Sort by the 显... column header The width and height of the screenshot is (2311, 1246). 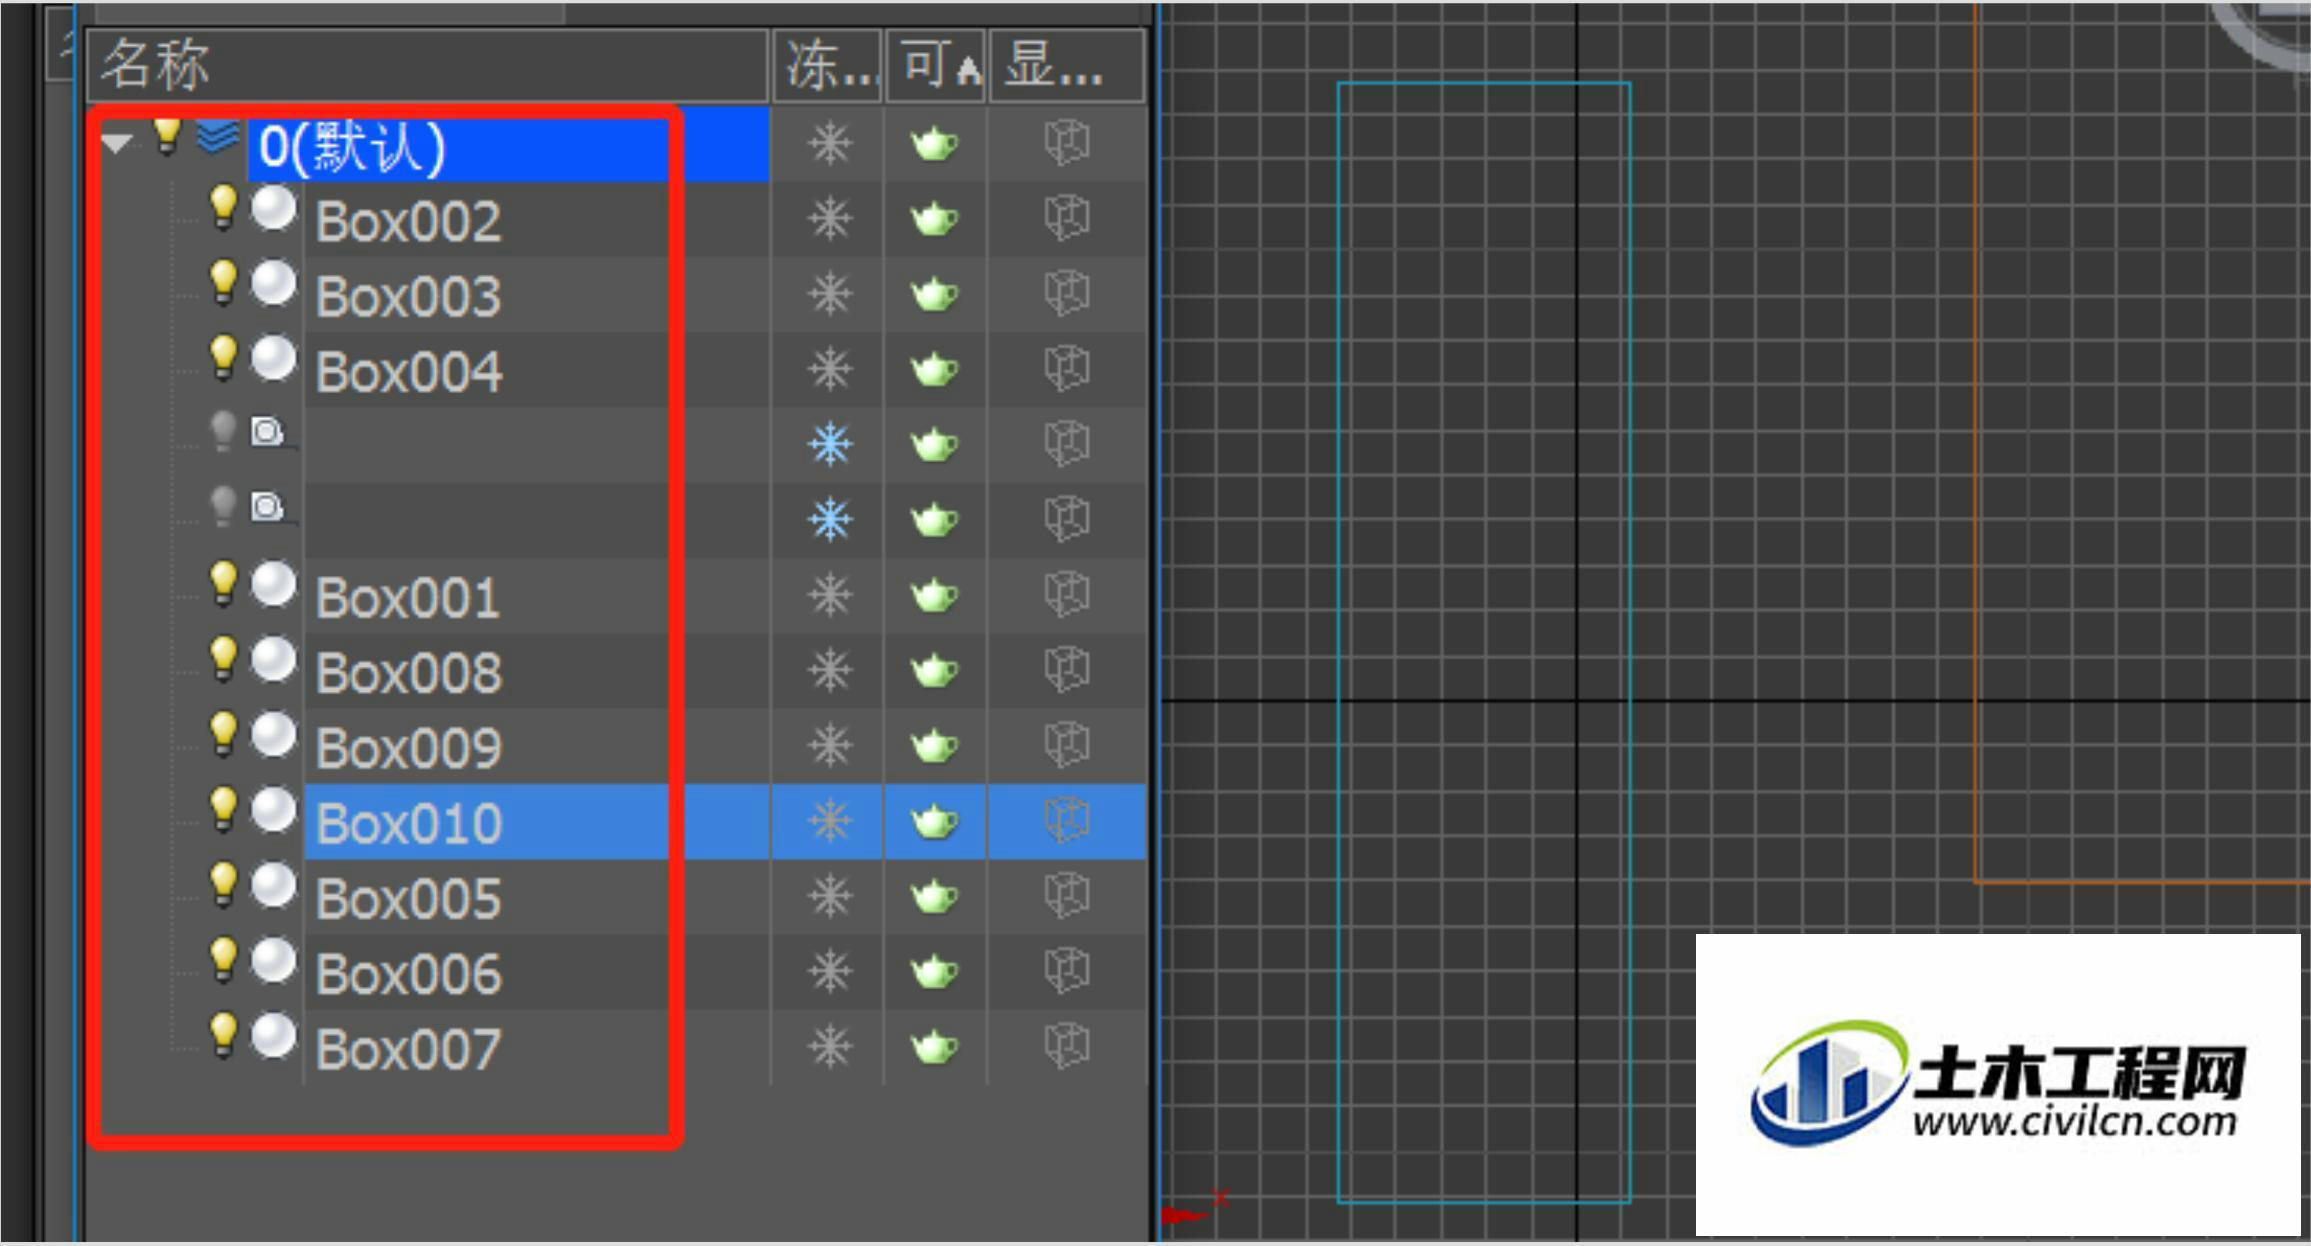tap(1066, 65)
